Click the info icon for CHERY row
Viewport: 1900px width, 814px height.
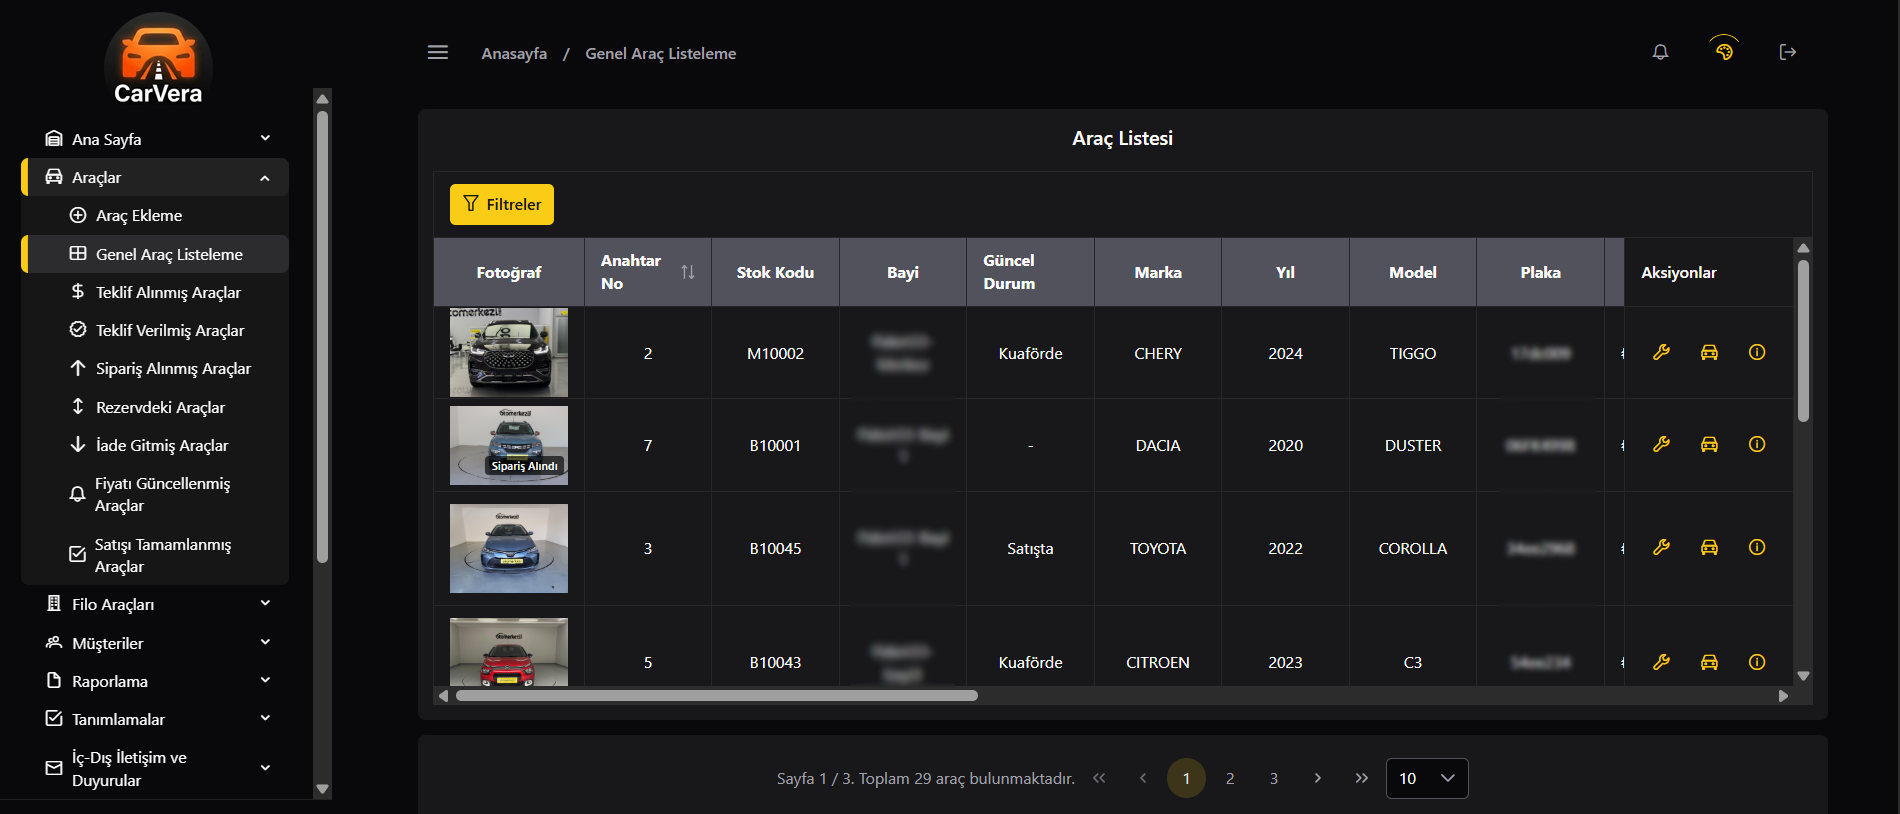(x=1757, y=352)
